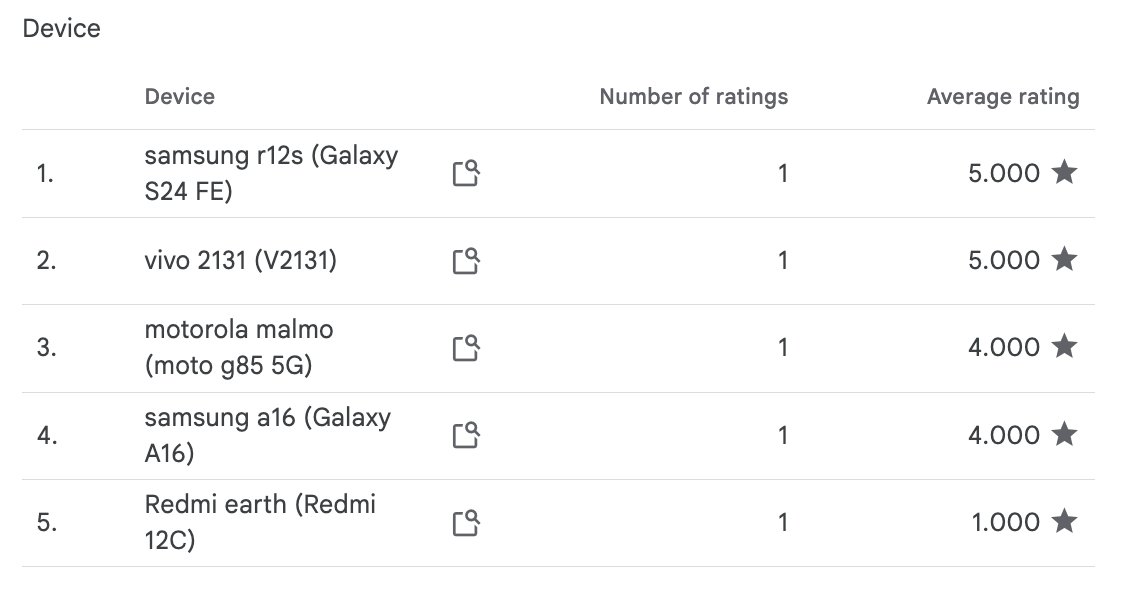Click the star icon in the samsung a16 row

[x=1064, y=434]
